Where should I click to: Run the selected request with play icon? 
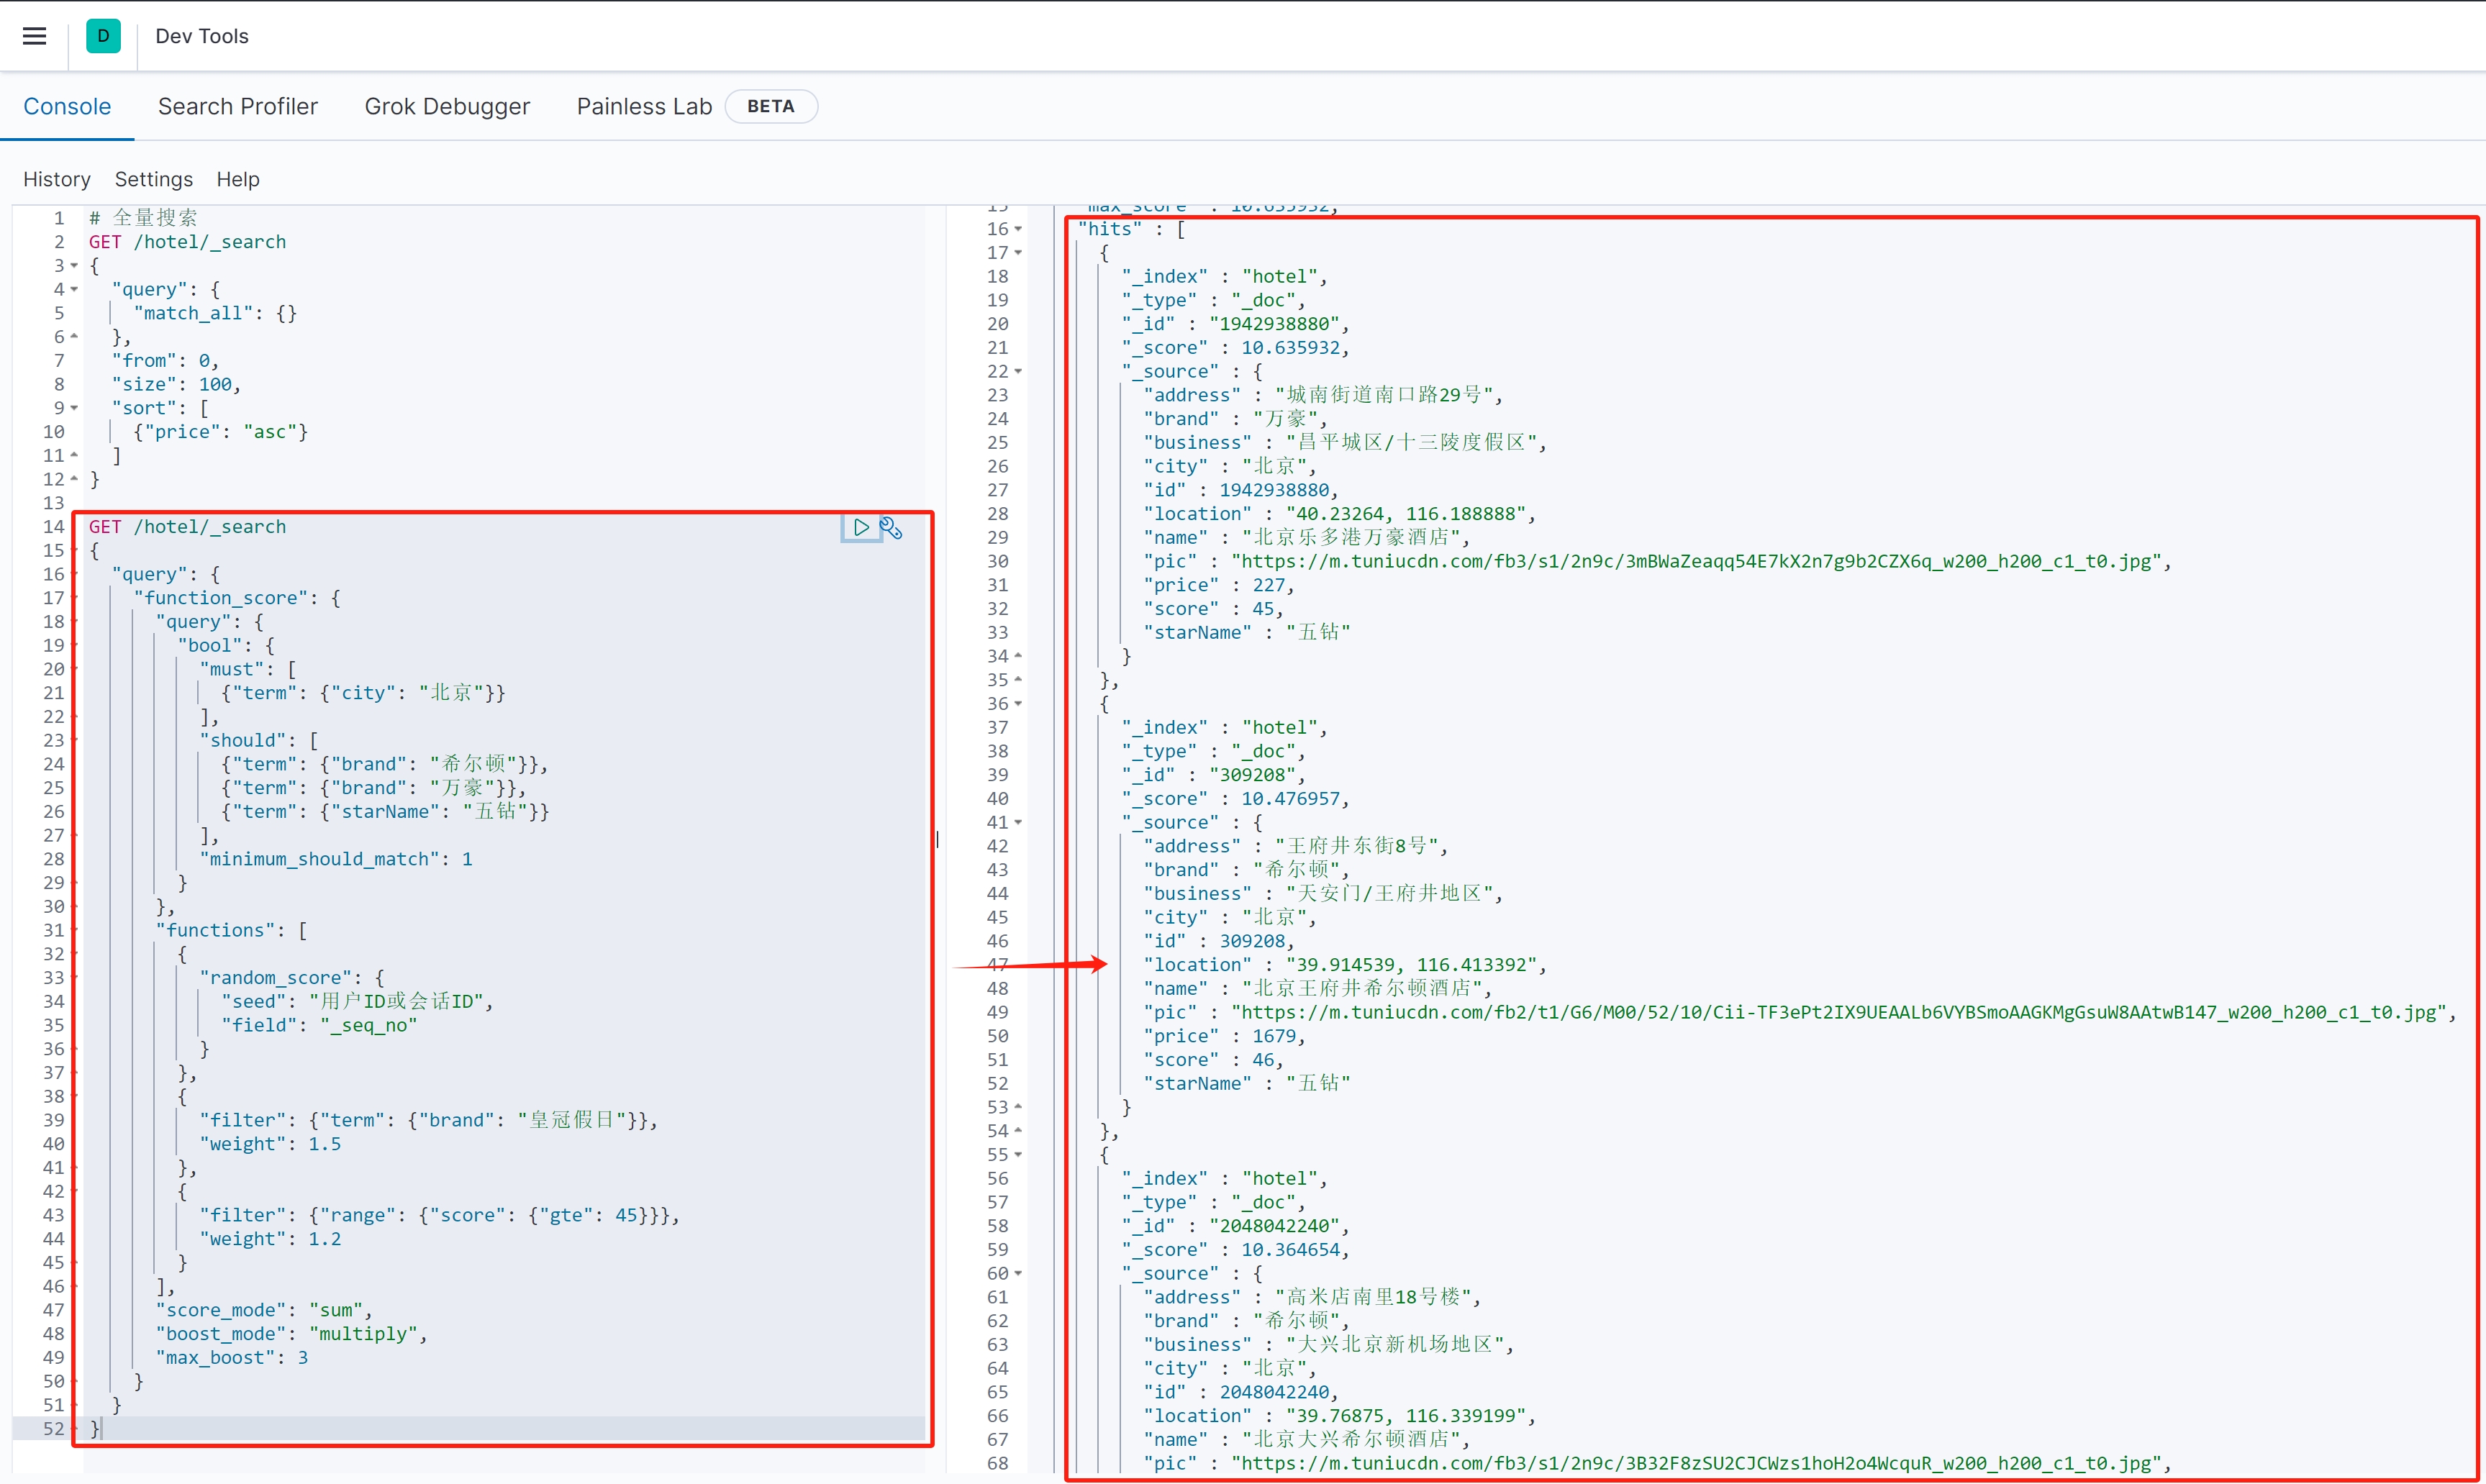(861, 527)
